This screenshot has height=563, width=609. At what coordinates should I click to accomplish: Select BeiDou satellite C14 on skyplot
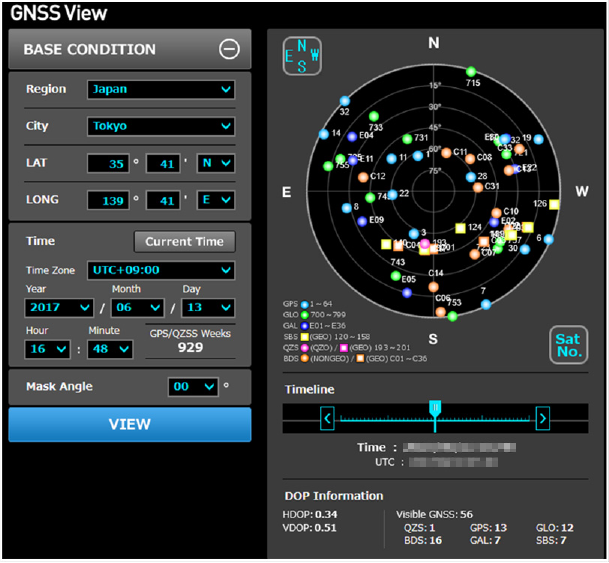433,287
